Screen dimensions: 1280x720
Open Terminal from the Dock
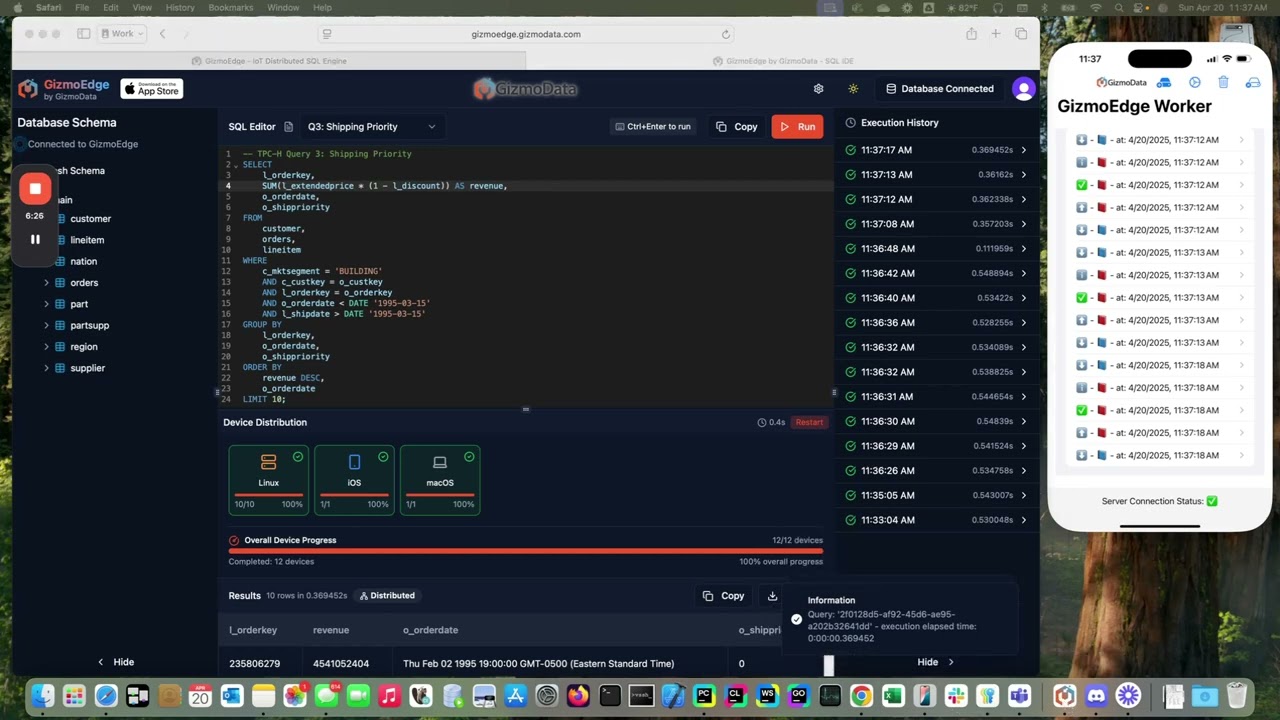click(x=609, y=696)
